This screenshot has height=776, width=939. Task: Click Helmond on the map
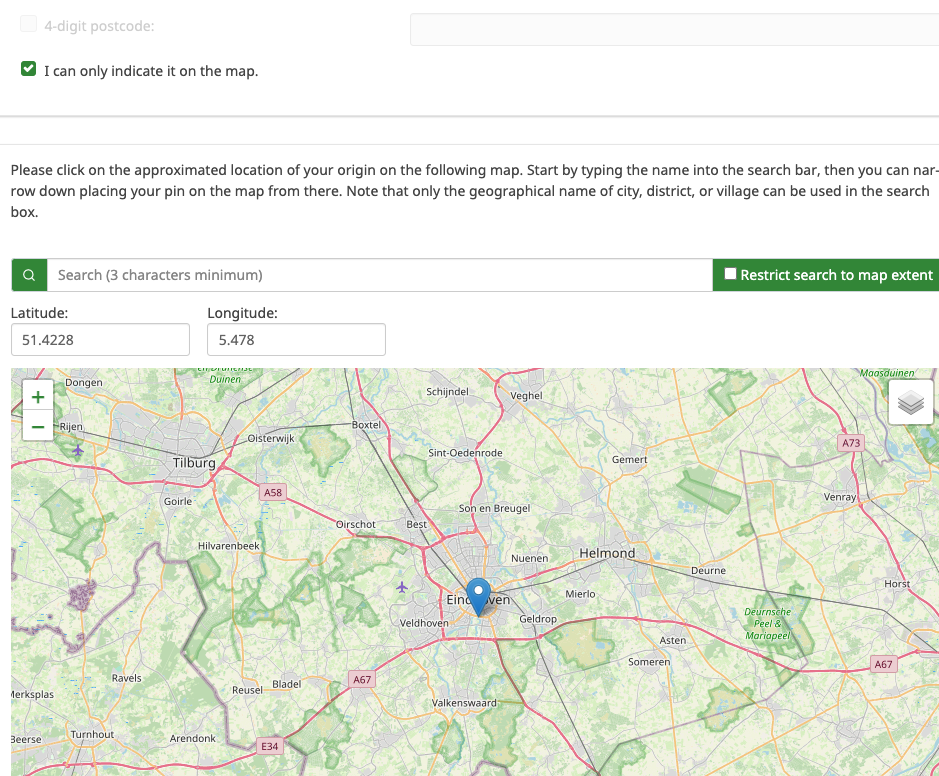tap(607, 553)
